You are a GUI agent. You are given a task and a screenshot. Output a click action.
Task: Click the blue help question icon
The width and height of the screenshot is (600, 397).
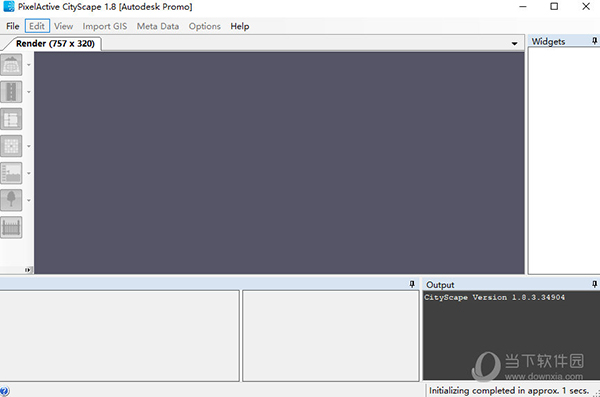4,391
